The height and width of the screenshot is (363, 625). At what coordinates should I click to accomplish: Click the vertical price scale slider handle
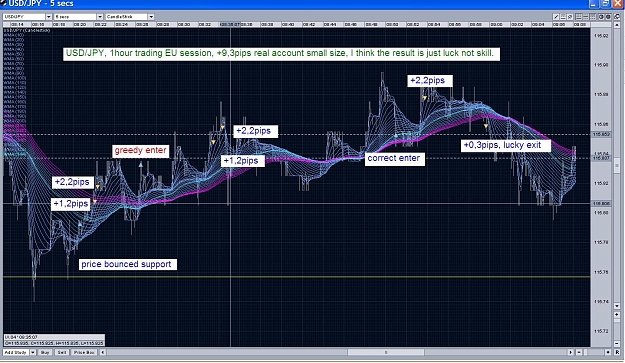pyautogui.click(x=617, y=165)
